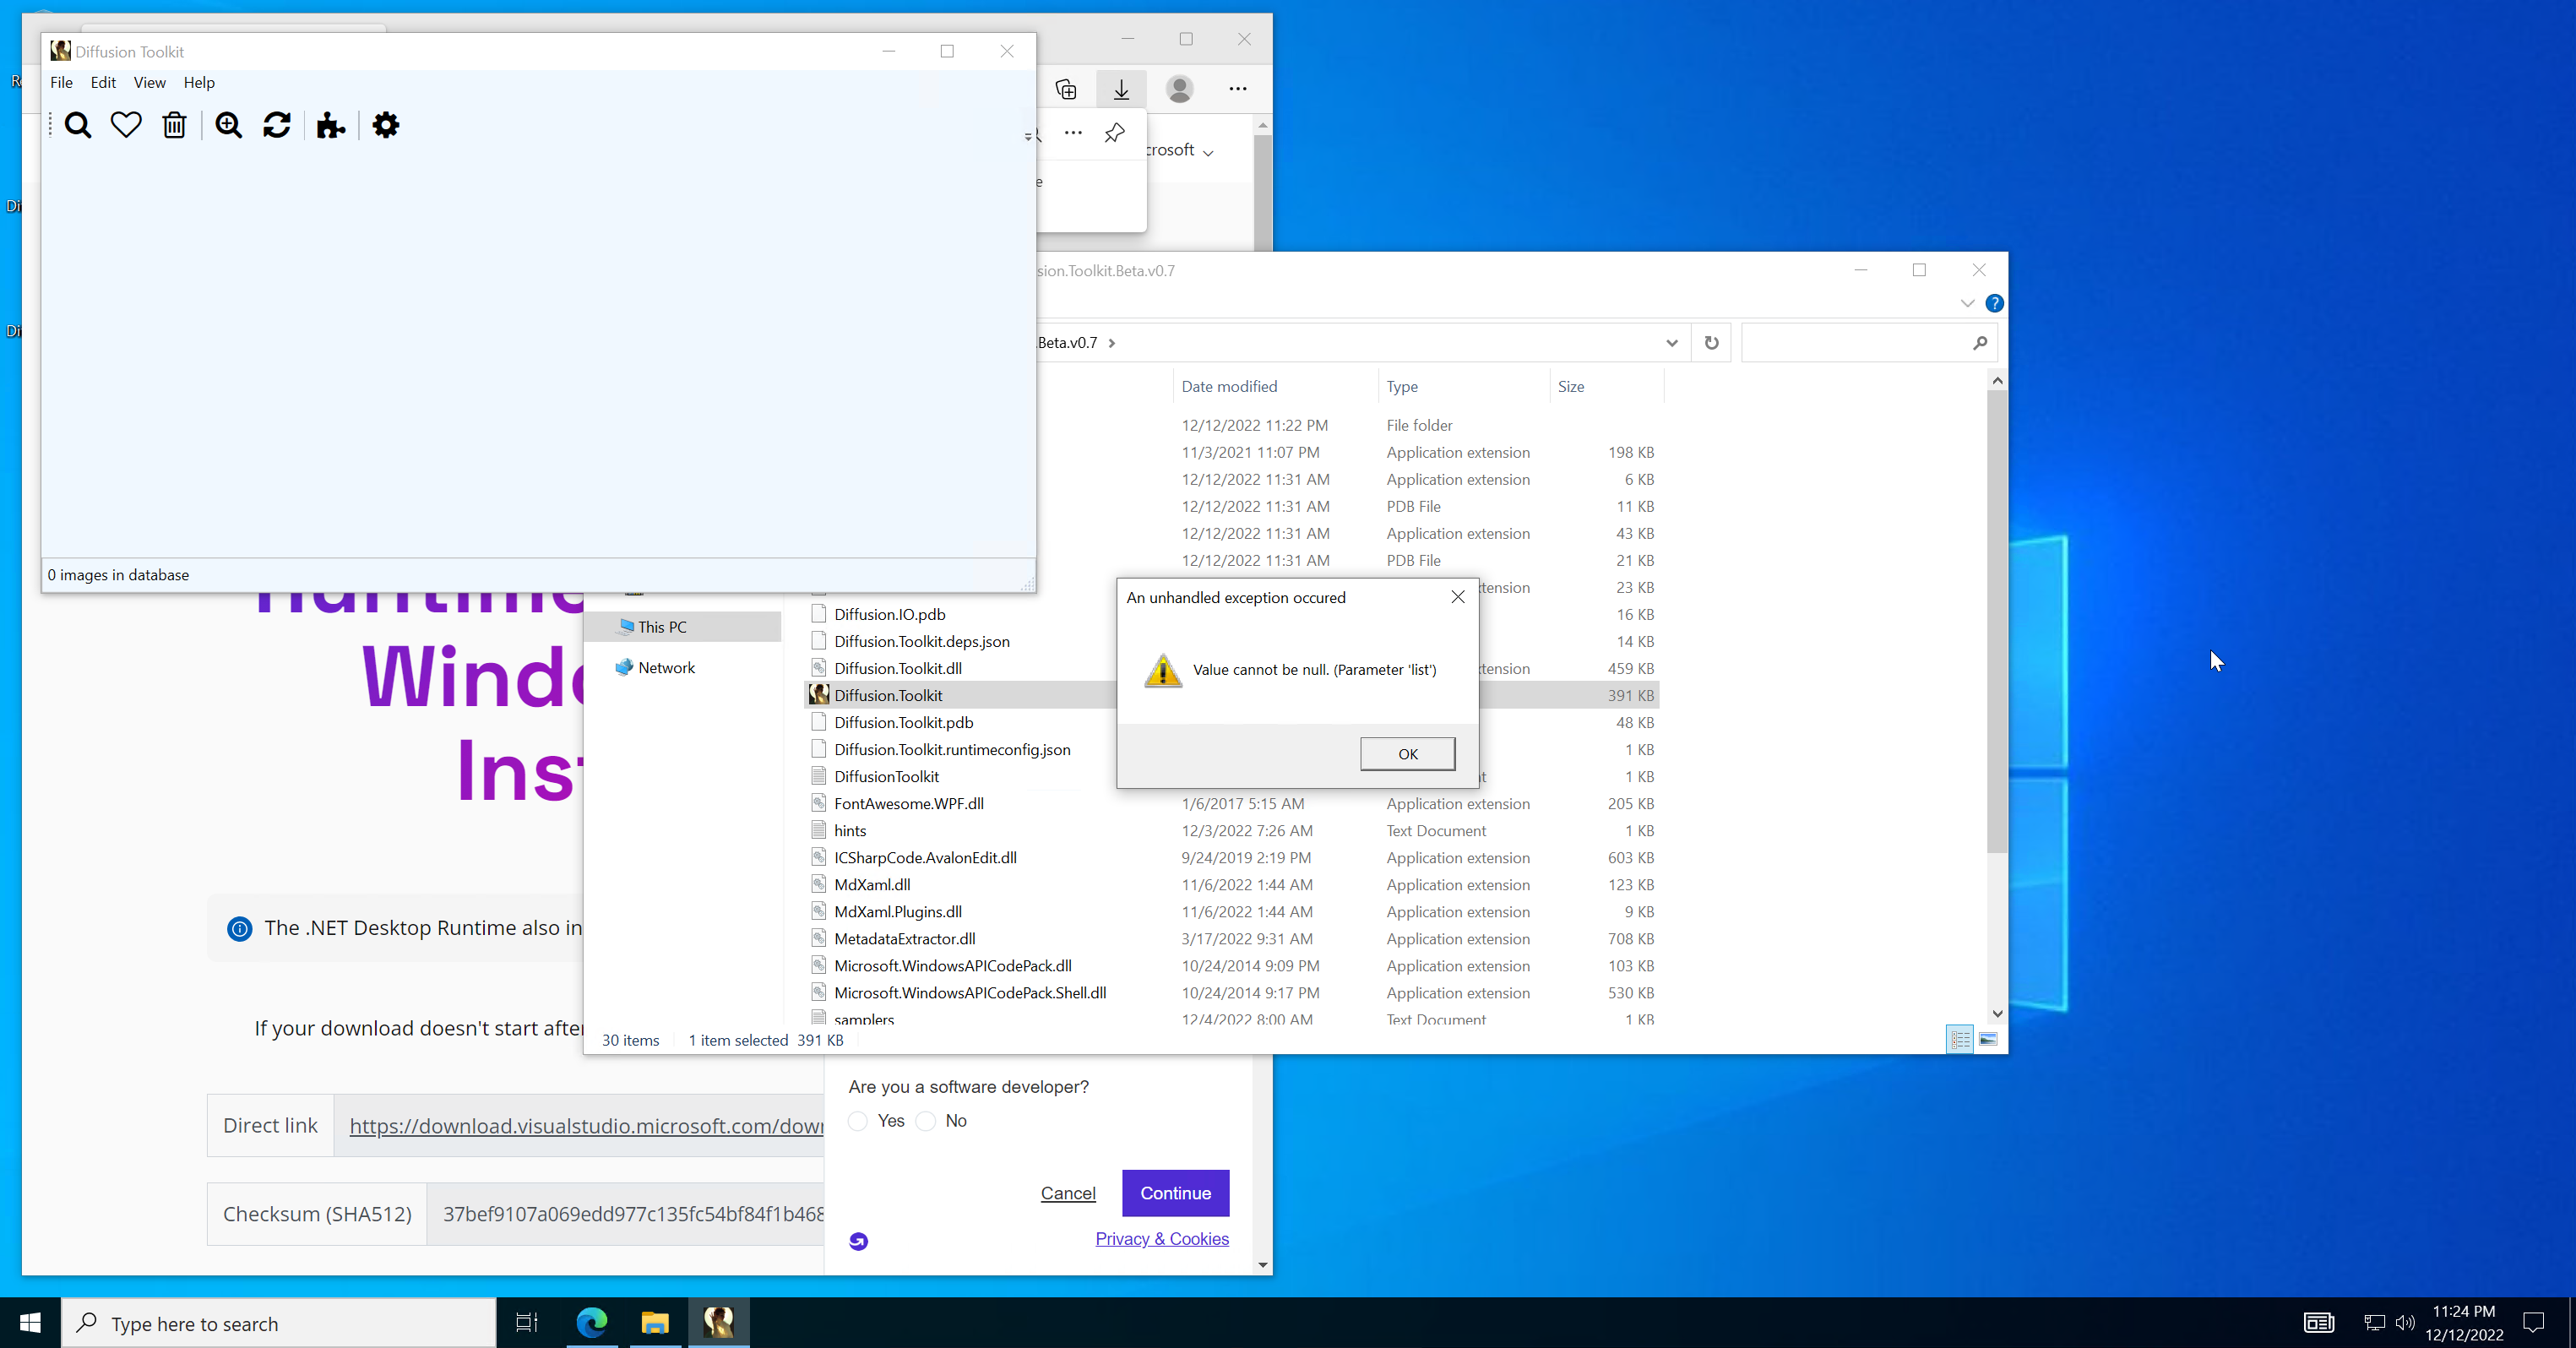Click OK in the unhandled exception dialog
Image resolution: width=2576 pixels, height=1348 pixels.
(x=1407, y=754)
